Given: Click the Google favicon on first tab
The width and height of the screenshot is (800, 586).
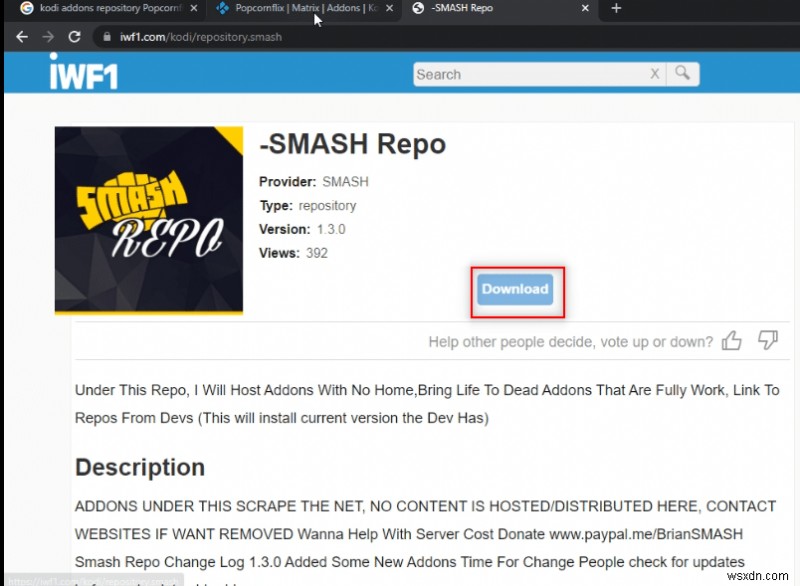Looking at the screenshot, I should pos(27,8).
